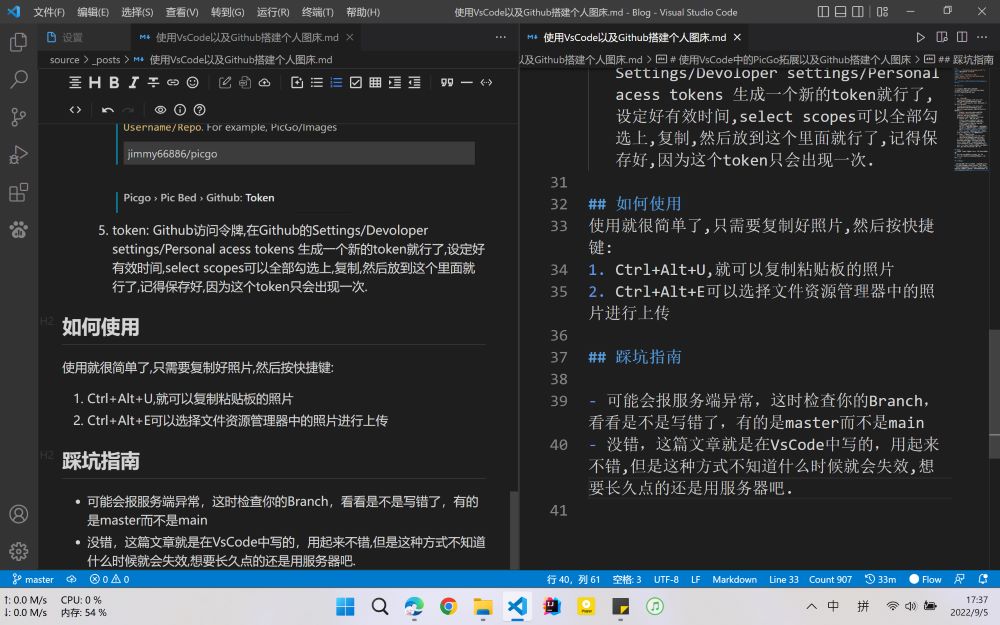
Task: Toggle the primary side bar layout button
Action: pyautogui.click(x=823, y=12)
